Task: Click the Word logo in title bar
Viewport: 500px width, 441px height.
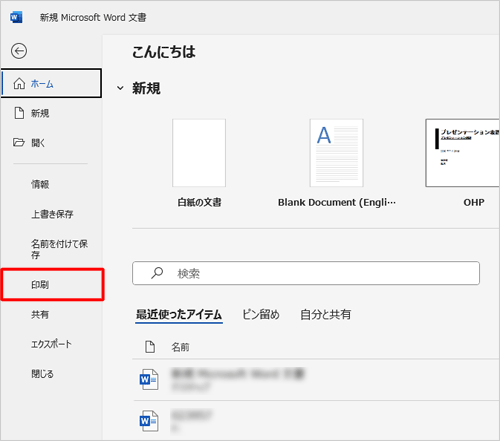Action: (16, 17)
